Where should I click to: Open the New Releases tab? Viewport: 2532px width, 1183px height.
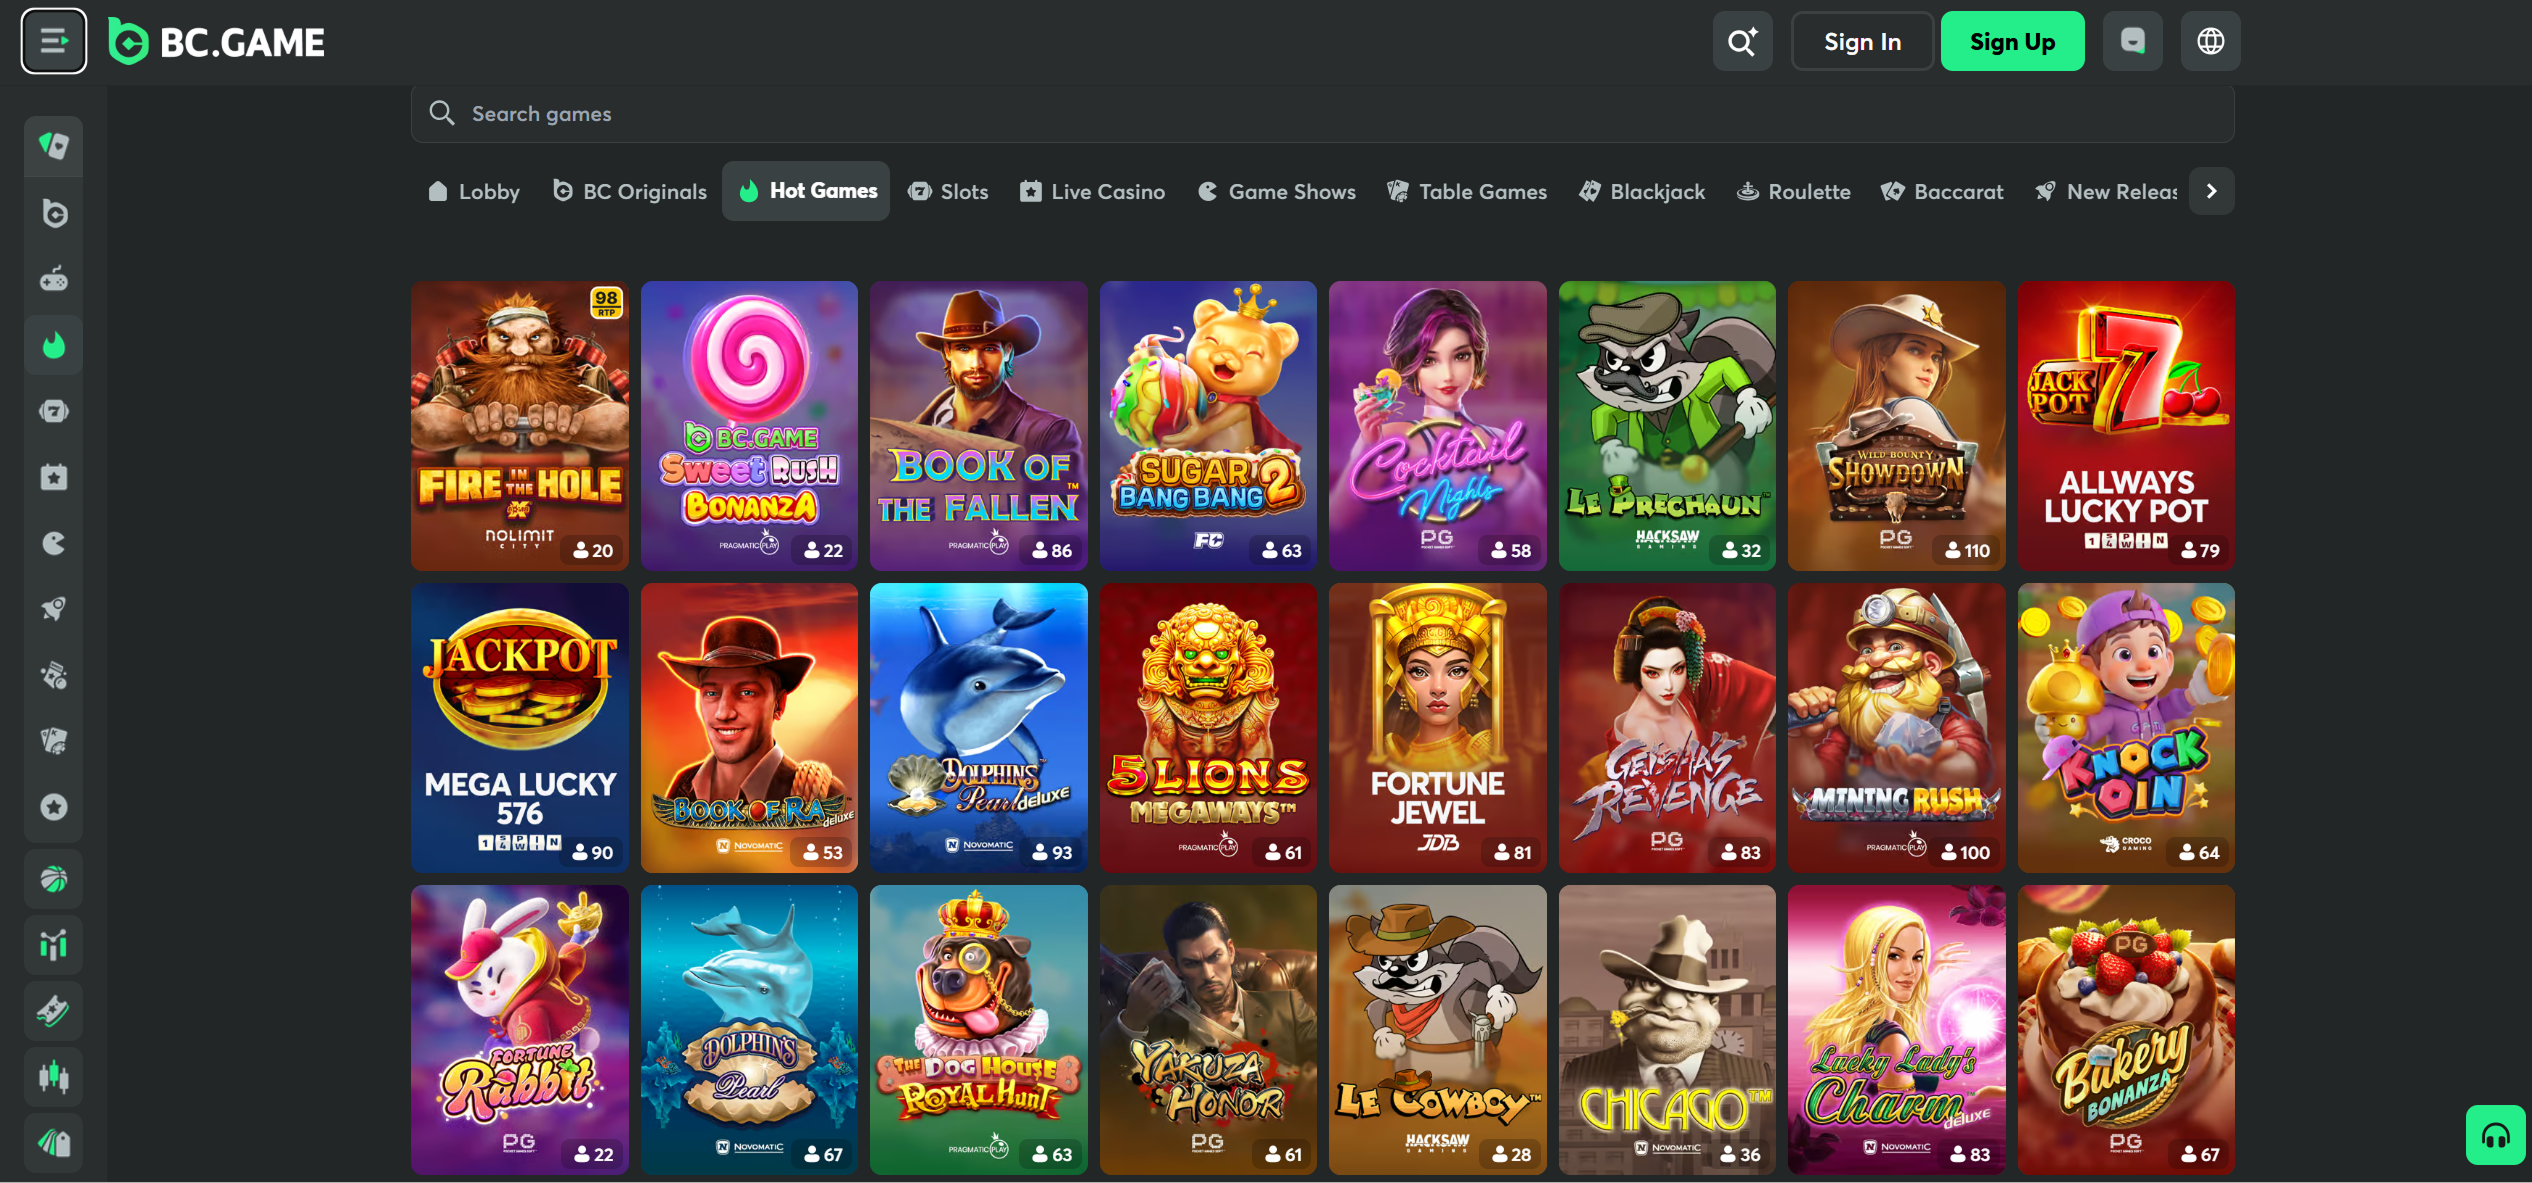pyautogui.click(x=2106, y=191)
